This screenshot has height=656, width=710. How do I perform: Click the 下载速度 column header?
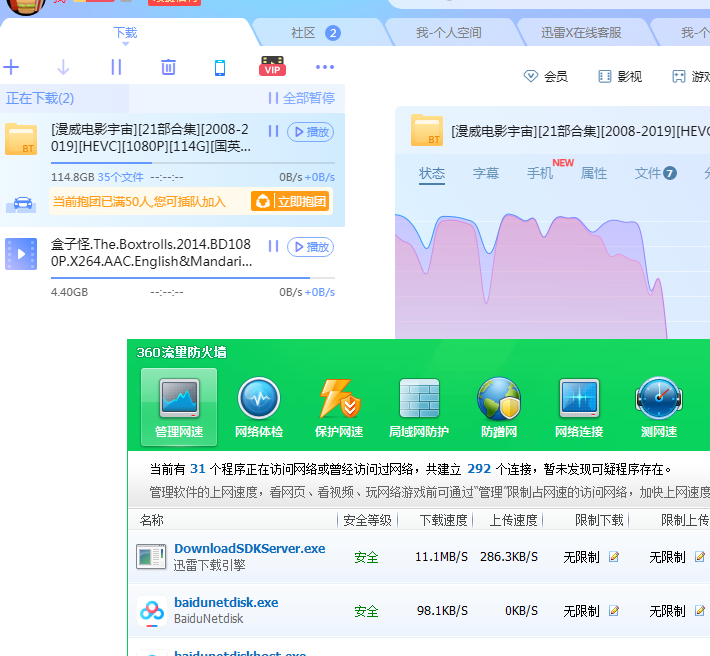pyautogui.click(x=443, y=520)
